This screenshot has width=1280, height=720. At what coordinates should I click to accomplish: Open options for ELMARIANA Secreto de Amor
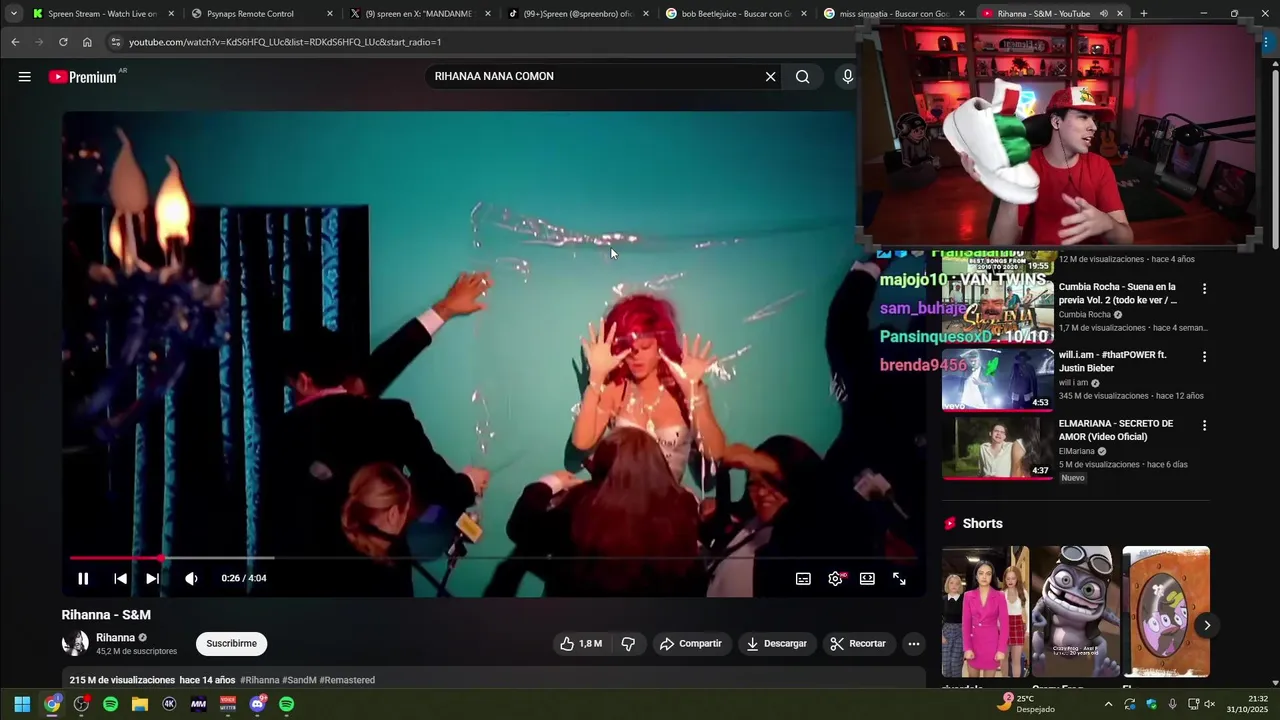[x=1204, y=425]
